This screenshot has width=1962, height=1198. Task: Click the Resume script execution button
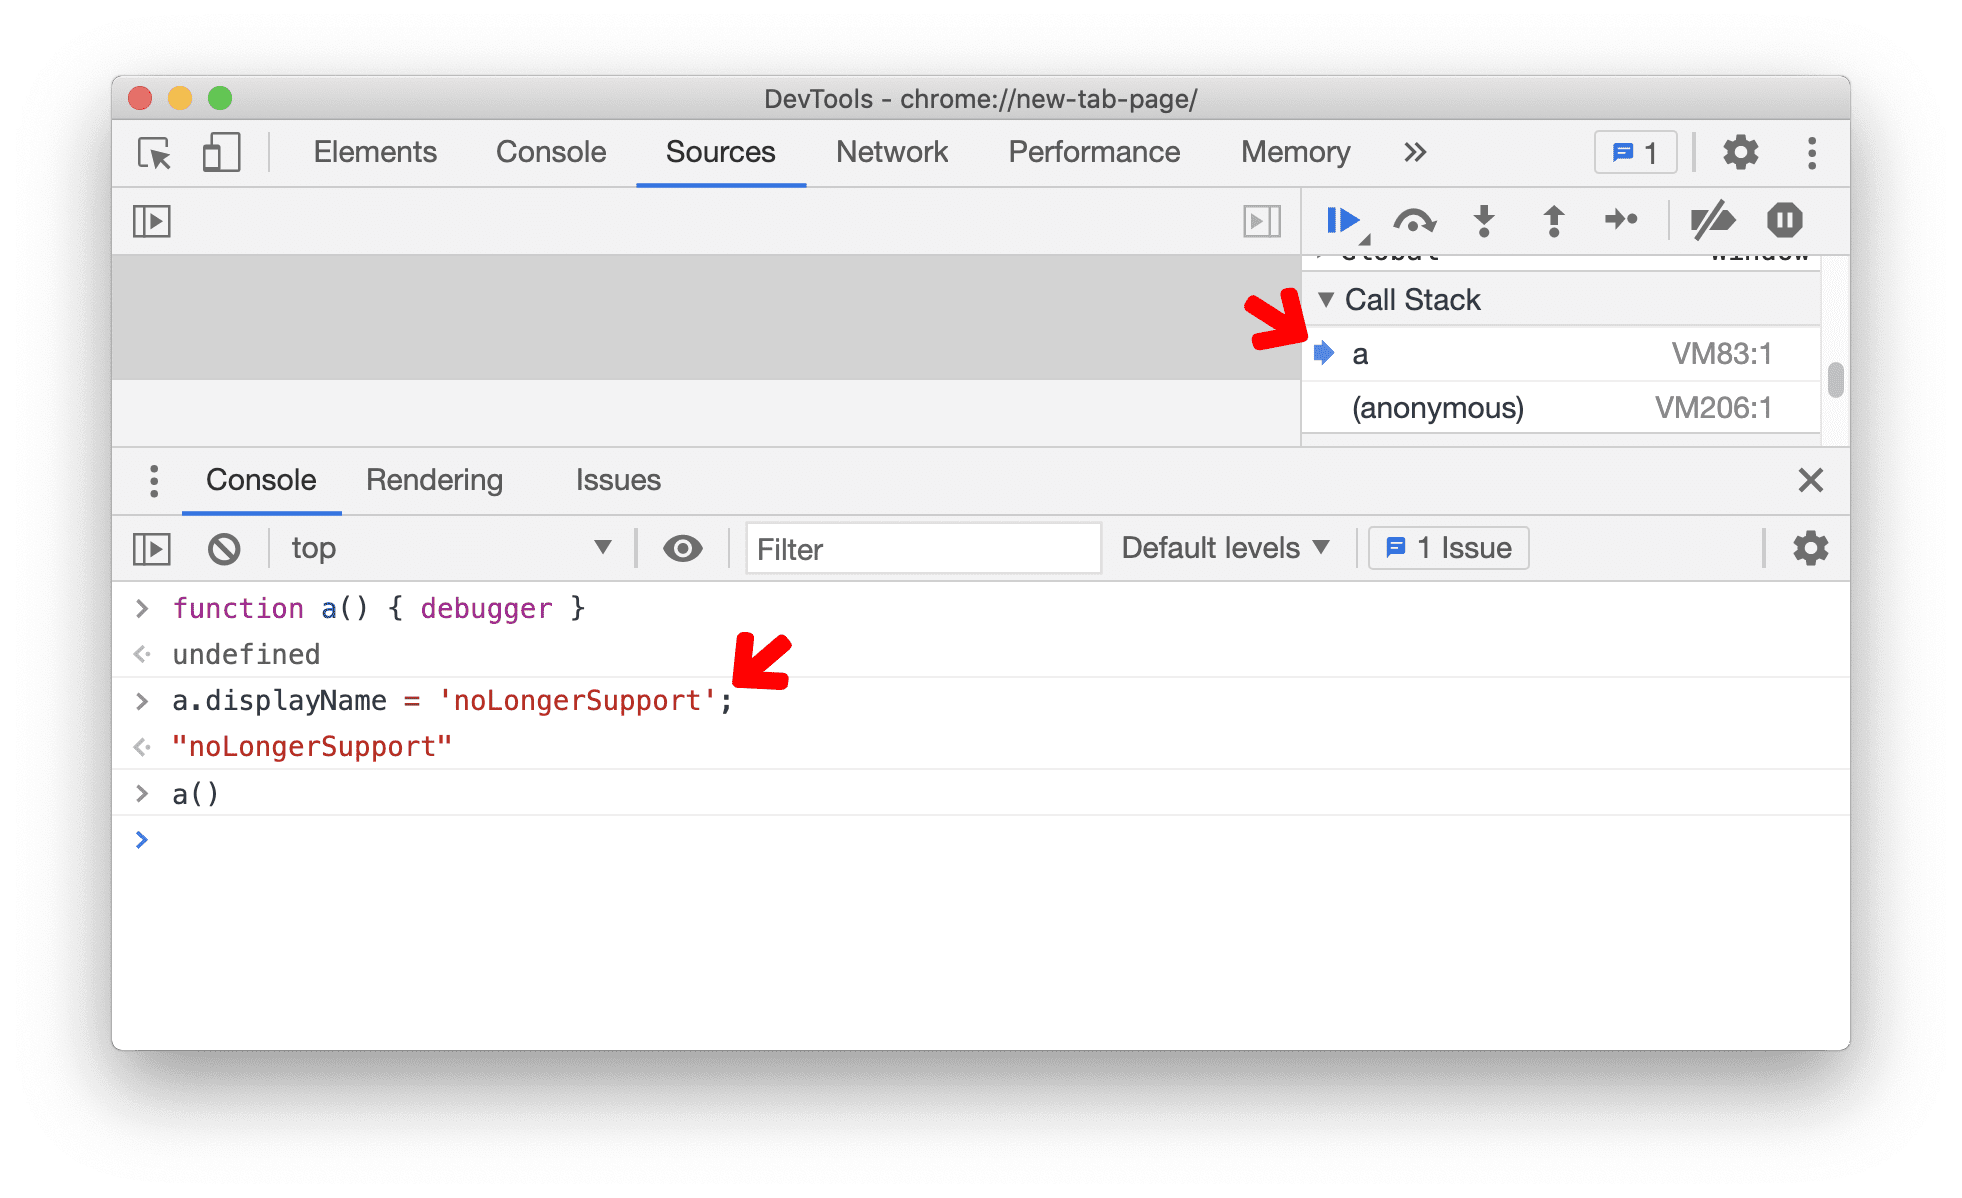click(1338, 220)
